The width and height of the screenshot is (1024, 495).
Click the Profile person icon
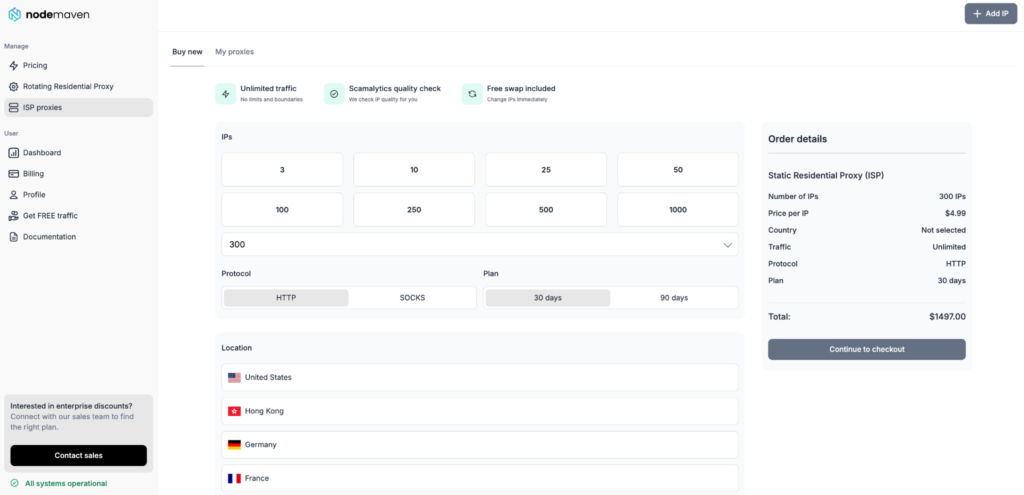point(14,195)
